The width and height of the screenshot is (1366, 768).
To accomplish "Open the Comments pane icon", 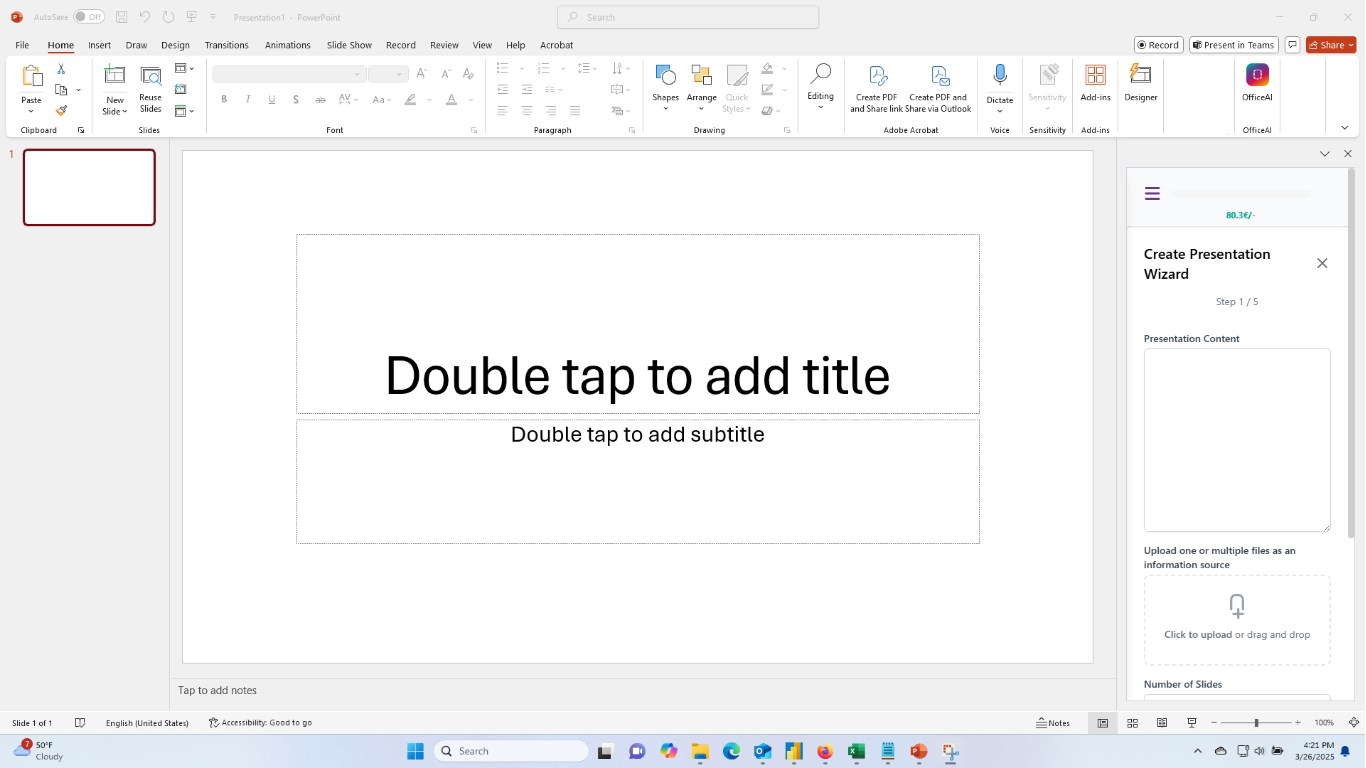I will [x=1292, y=45].
